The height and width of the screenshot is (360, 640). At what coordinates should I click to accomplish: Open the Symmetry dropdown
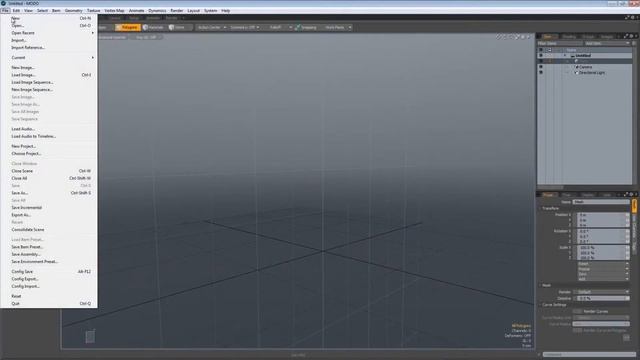[x=244, y=27]
